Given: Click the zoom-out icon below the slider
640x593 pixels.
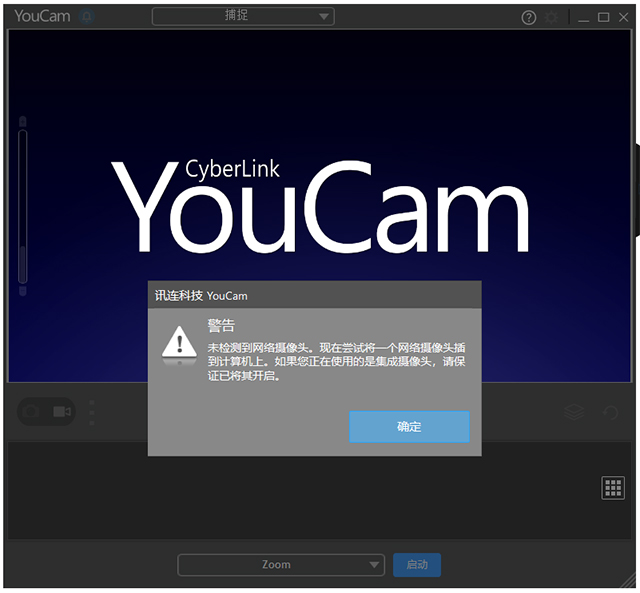Looking at the screenshot, I should coord(23,291).
